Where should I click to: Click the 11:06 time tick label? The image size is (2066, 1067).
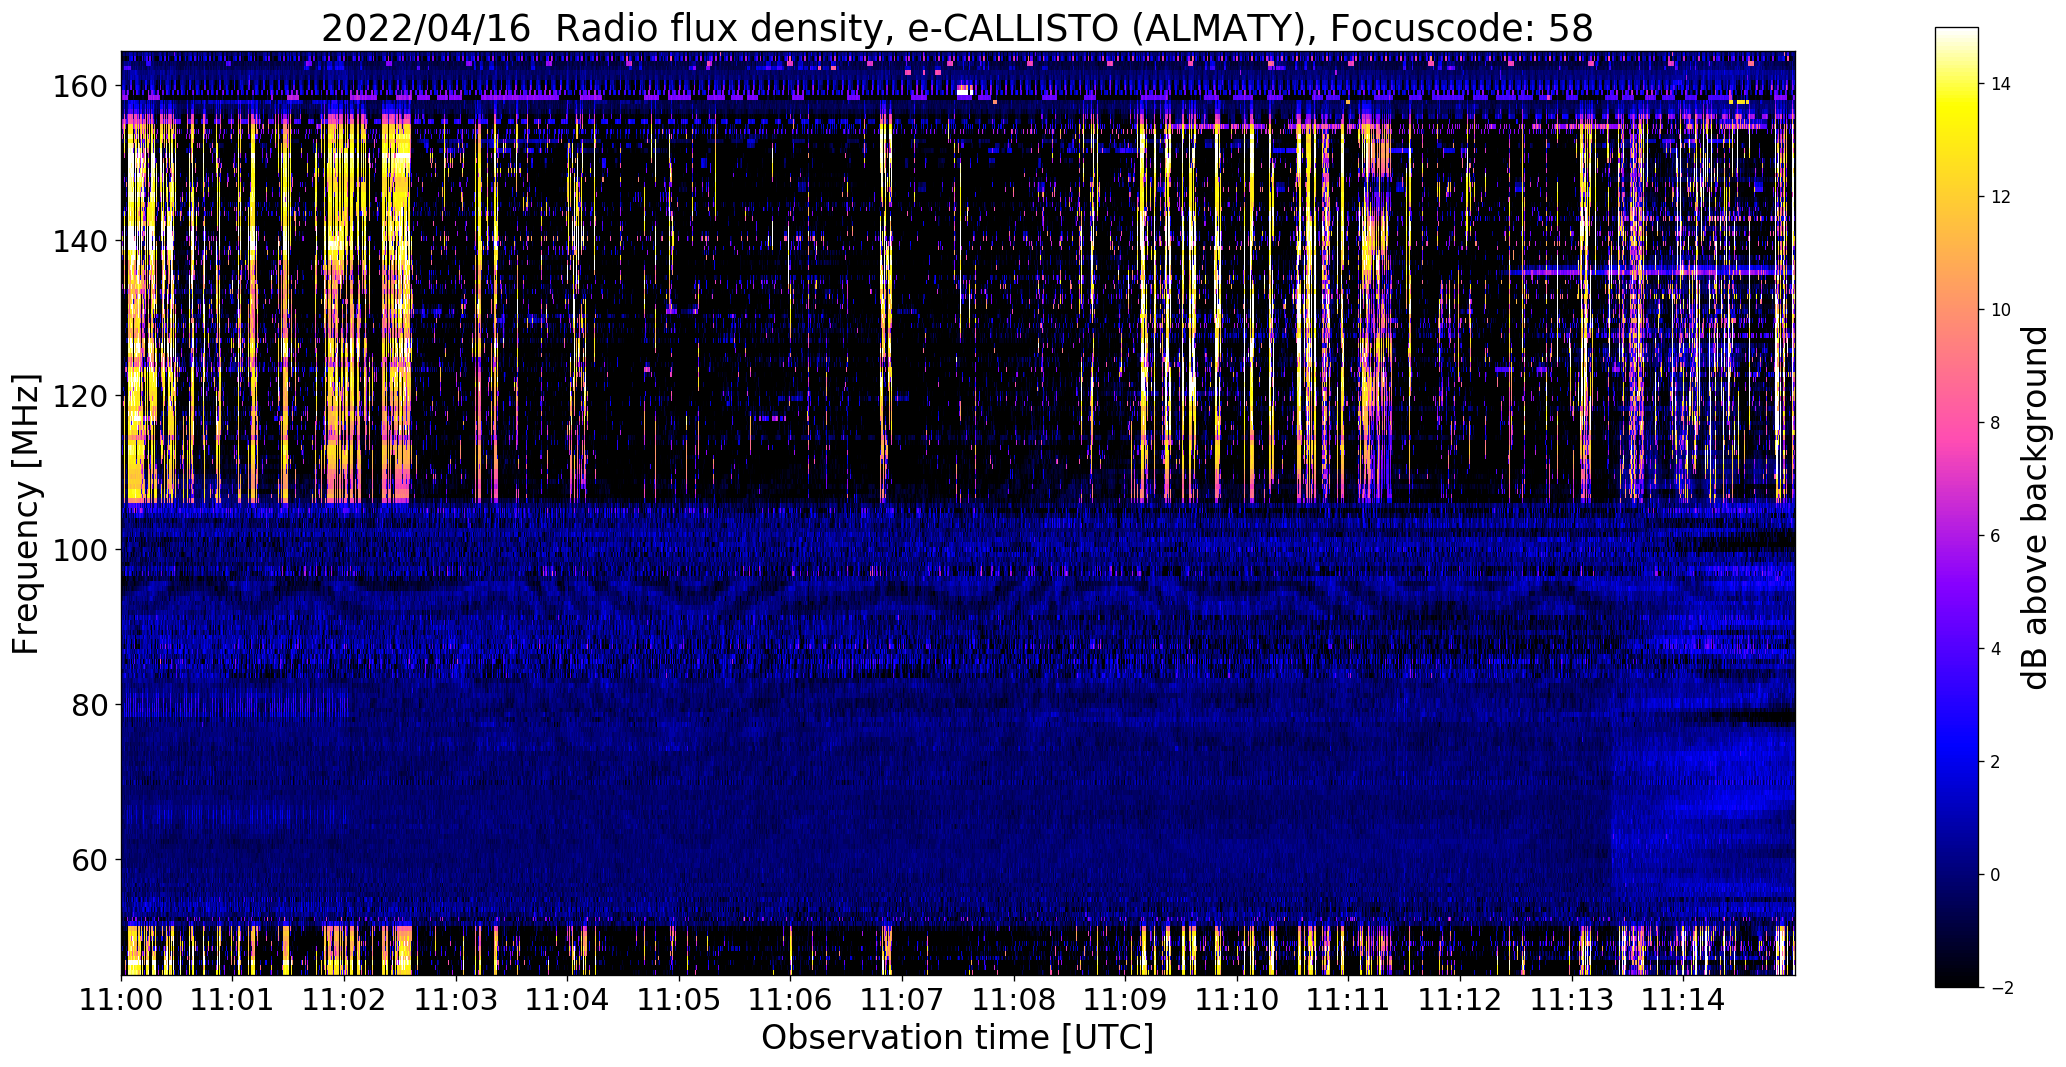[791, 999]
